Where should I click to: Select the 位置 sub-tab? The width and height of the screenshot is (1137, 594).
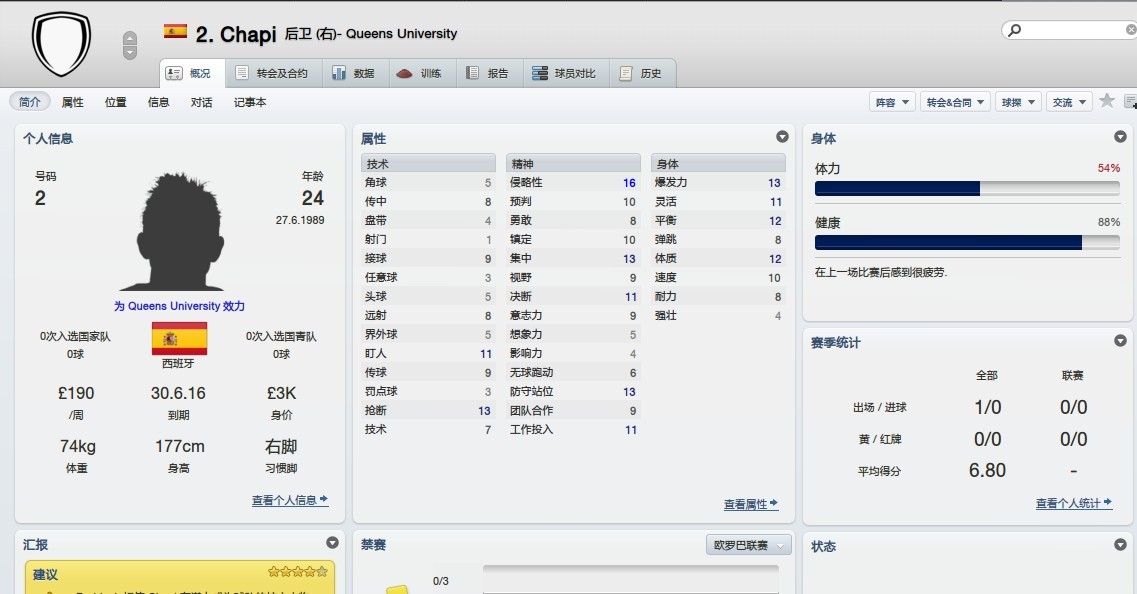click(x=116, y=102)
